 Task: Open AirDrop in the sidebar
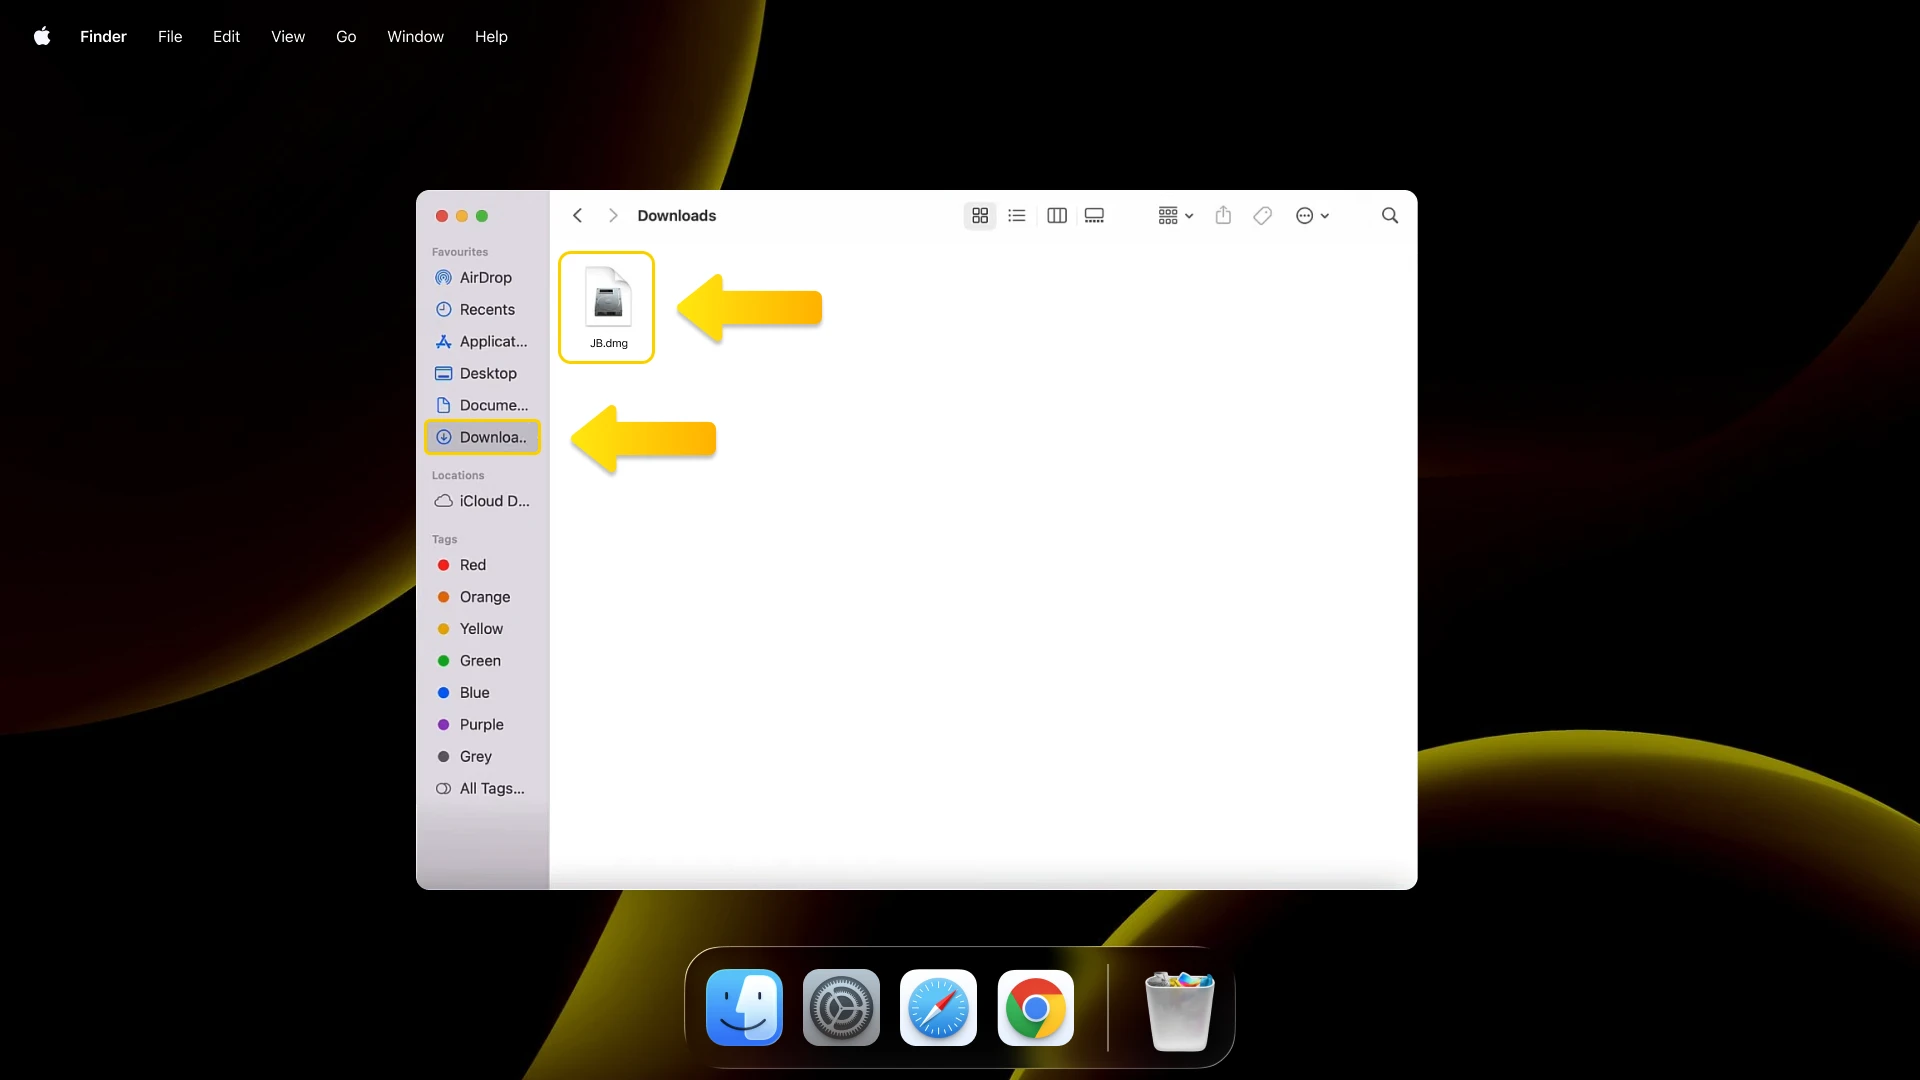[485, 277]
